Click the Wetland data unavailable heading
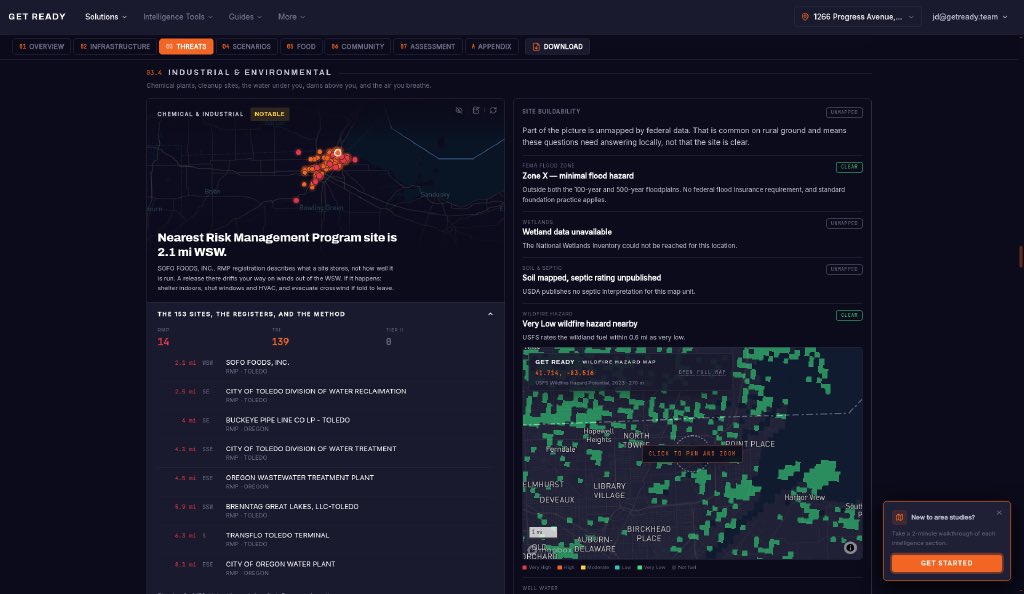 (x=567, y=232)
